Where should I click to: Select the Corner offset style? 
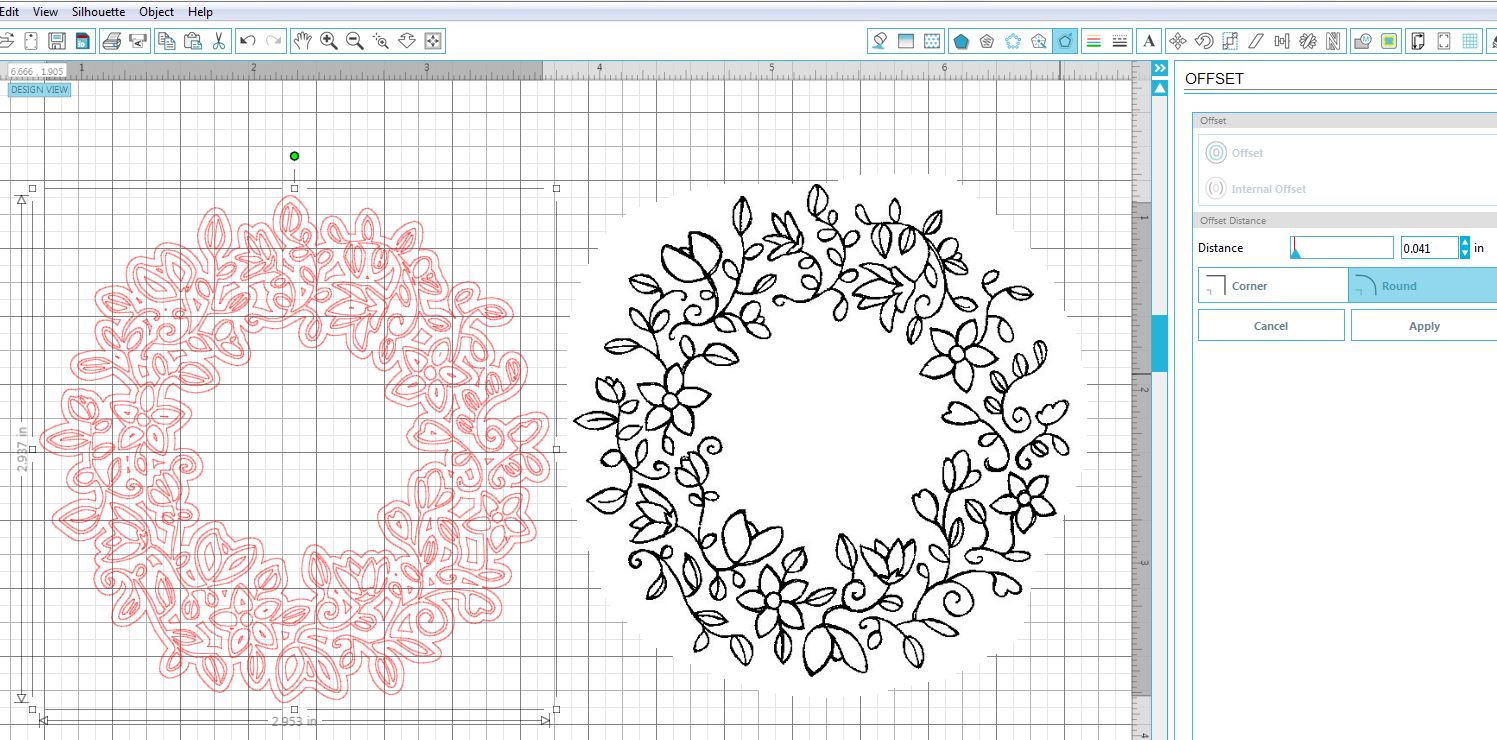(1272, 286)
